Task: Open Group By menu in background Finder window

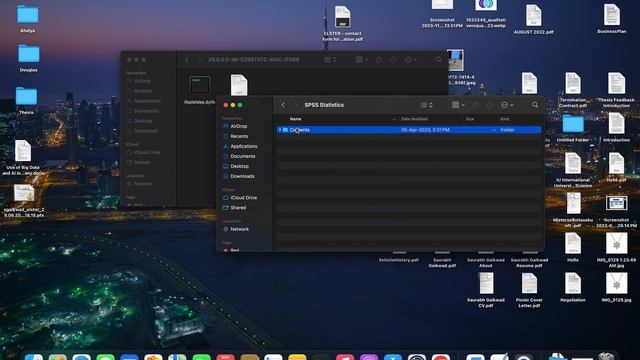Action: point(362,60)
